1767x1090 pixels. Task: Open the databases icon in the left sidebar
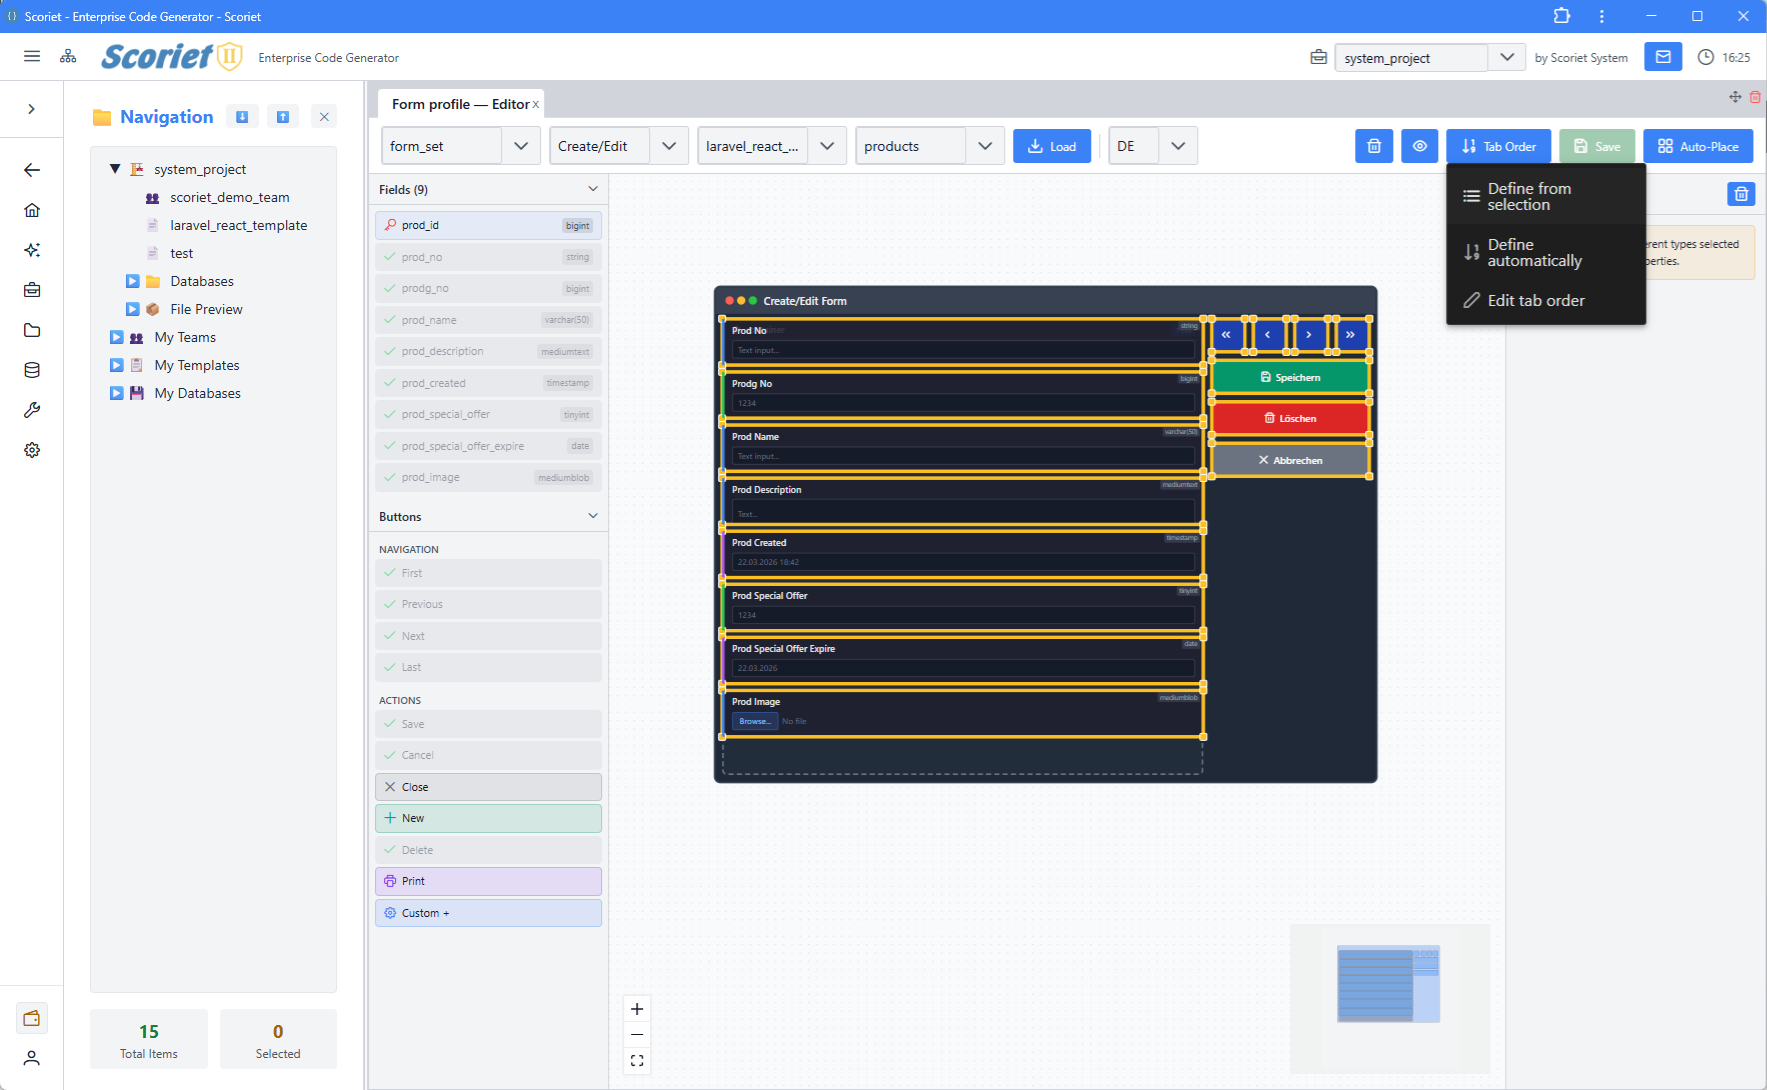(32, 370)
